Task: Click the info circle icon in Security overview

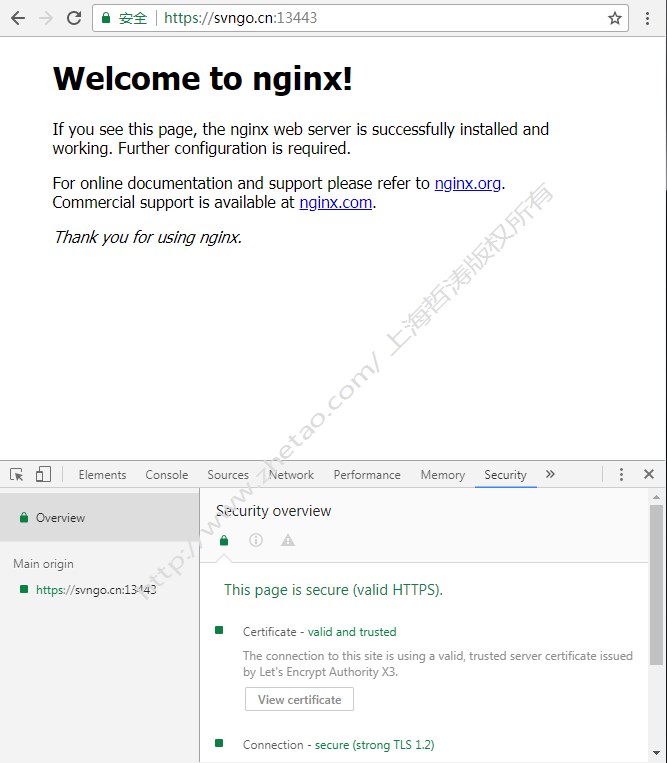Action: tap(256, 540)
